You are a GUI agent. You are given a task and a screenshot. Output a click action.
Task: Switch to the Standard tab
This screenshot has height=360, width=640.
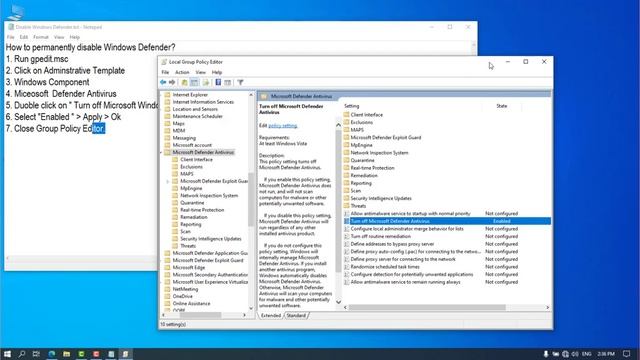click(x=296, y=316)
